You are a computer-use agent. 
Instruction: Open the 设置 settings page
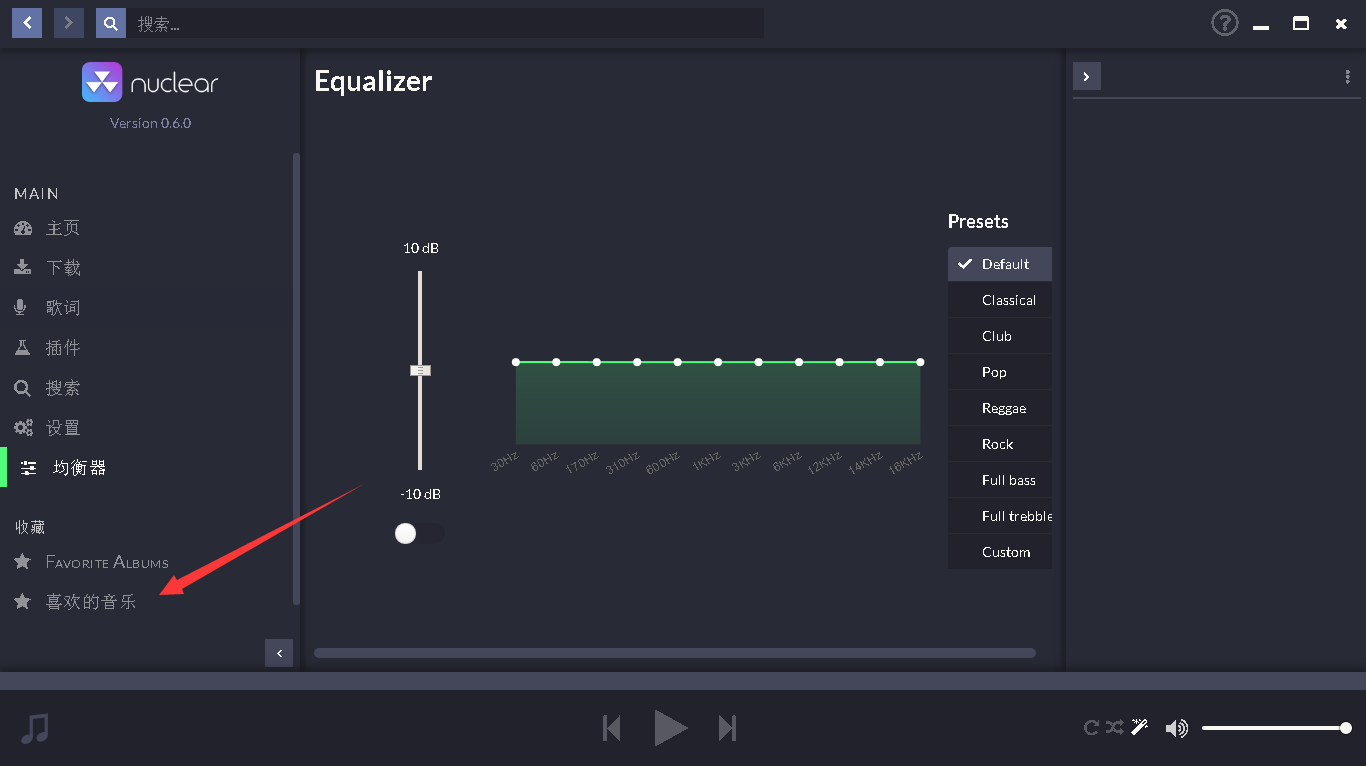[62, 428]
